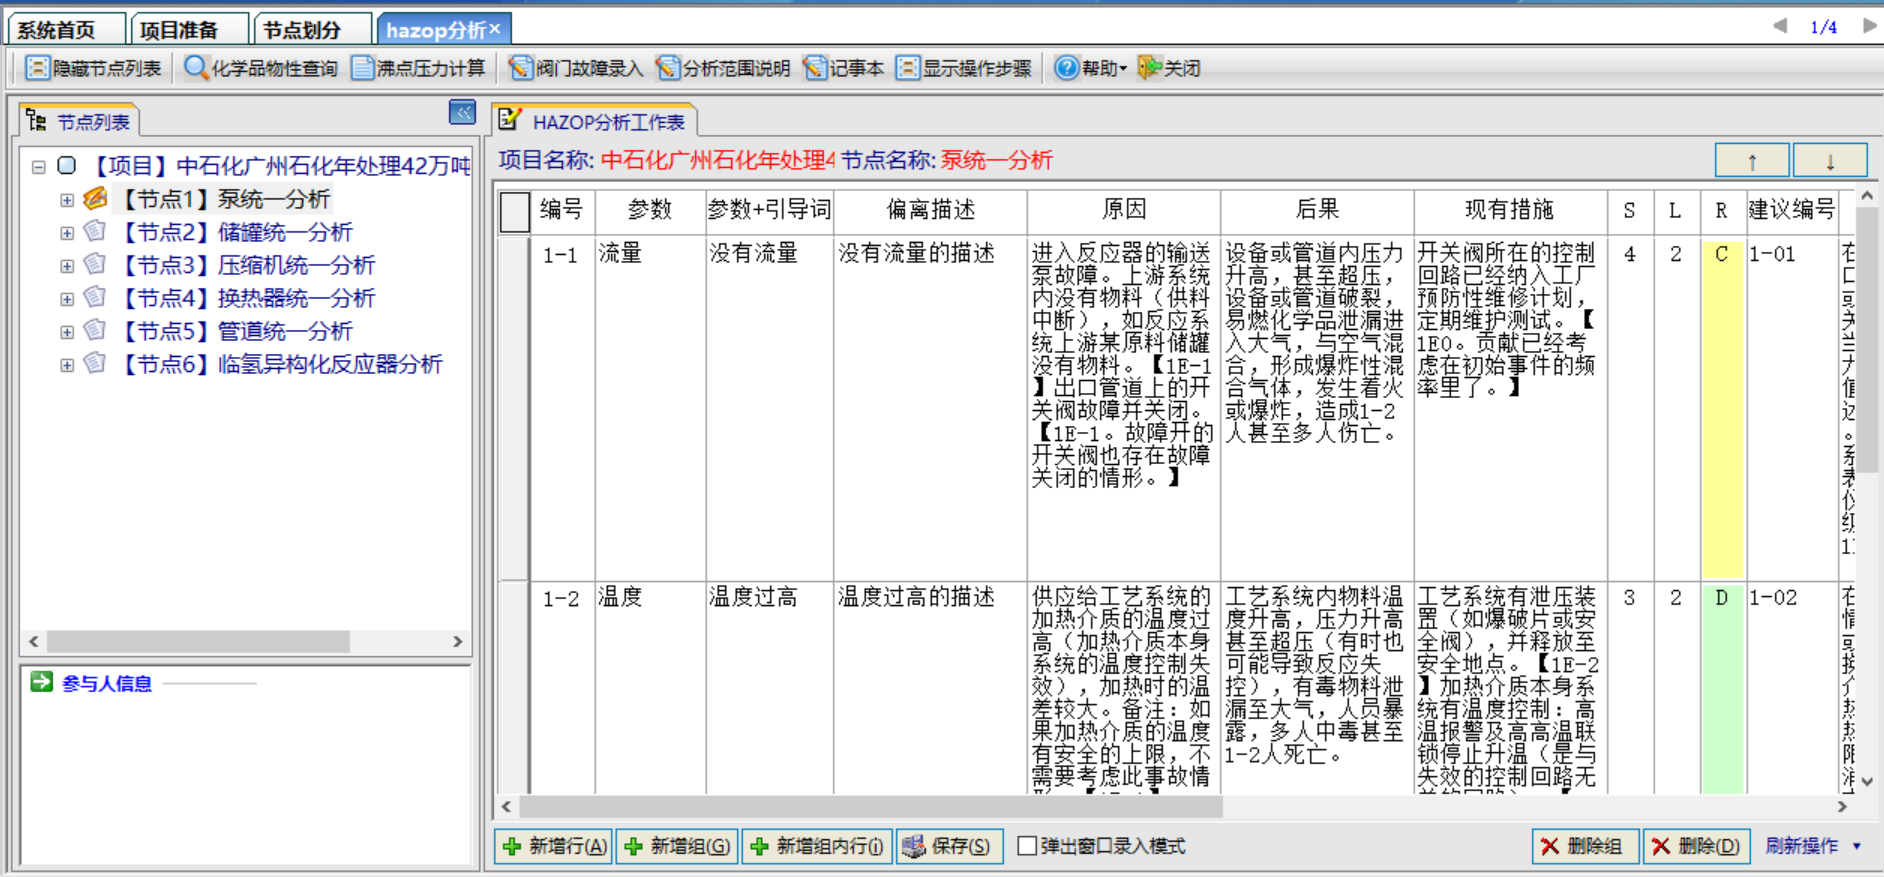Click node tree horizontal scrollbar
The image size is (1884, 877).
click(198, 641)
